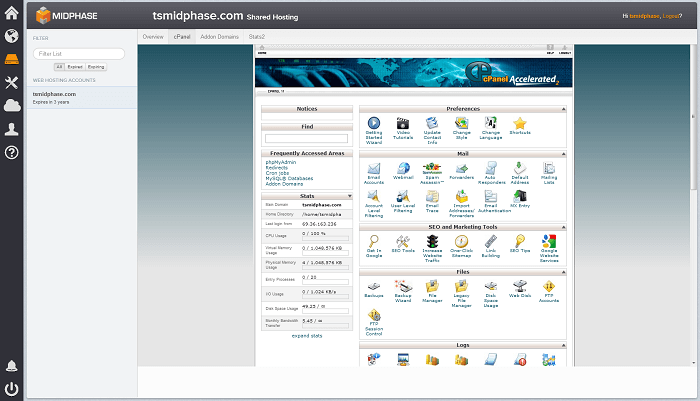Switch to the Addon Domains tab
The image size is (700, 401).
point(219,37)
